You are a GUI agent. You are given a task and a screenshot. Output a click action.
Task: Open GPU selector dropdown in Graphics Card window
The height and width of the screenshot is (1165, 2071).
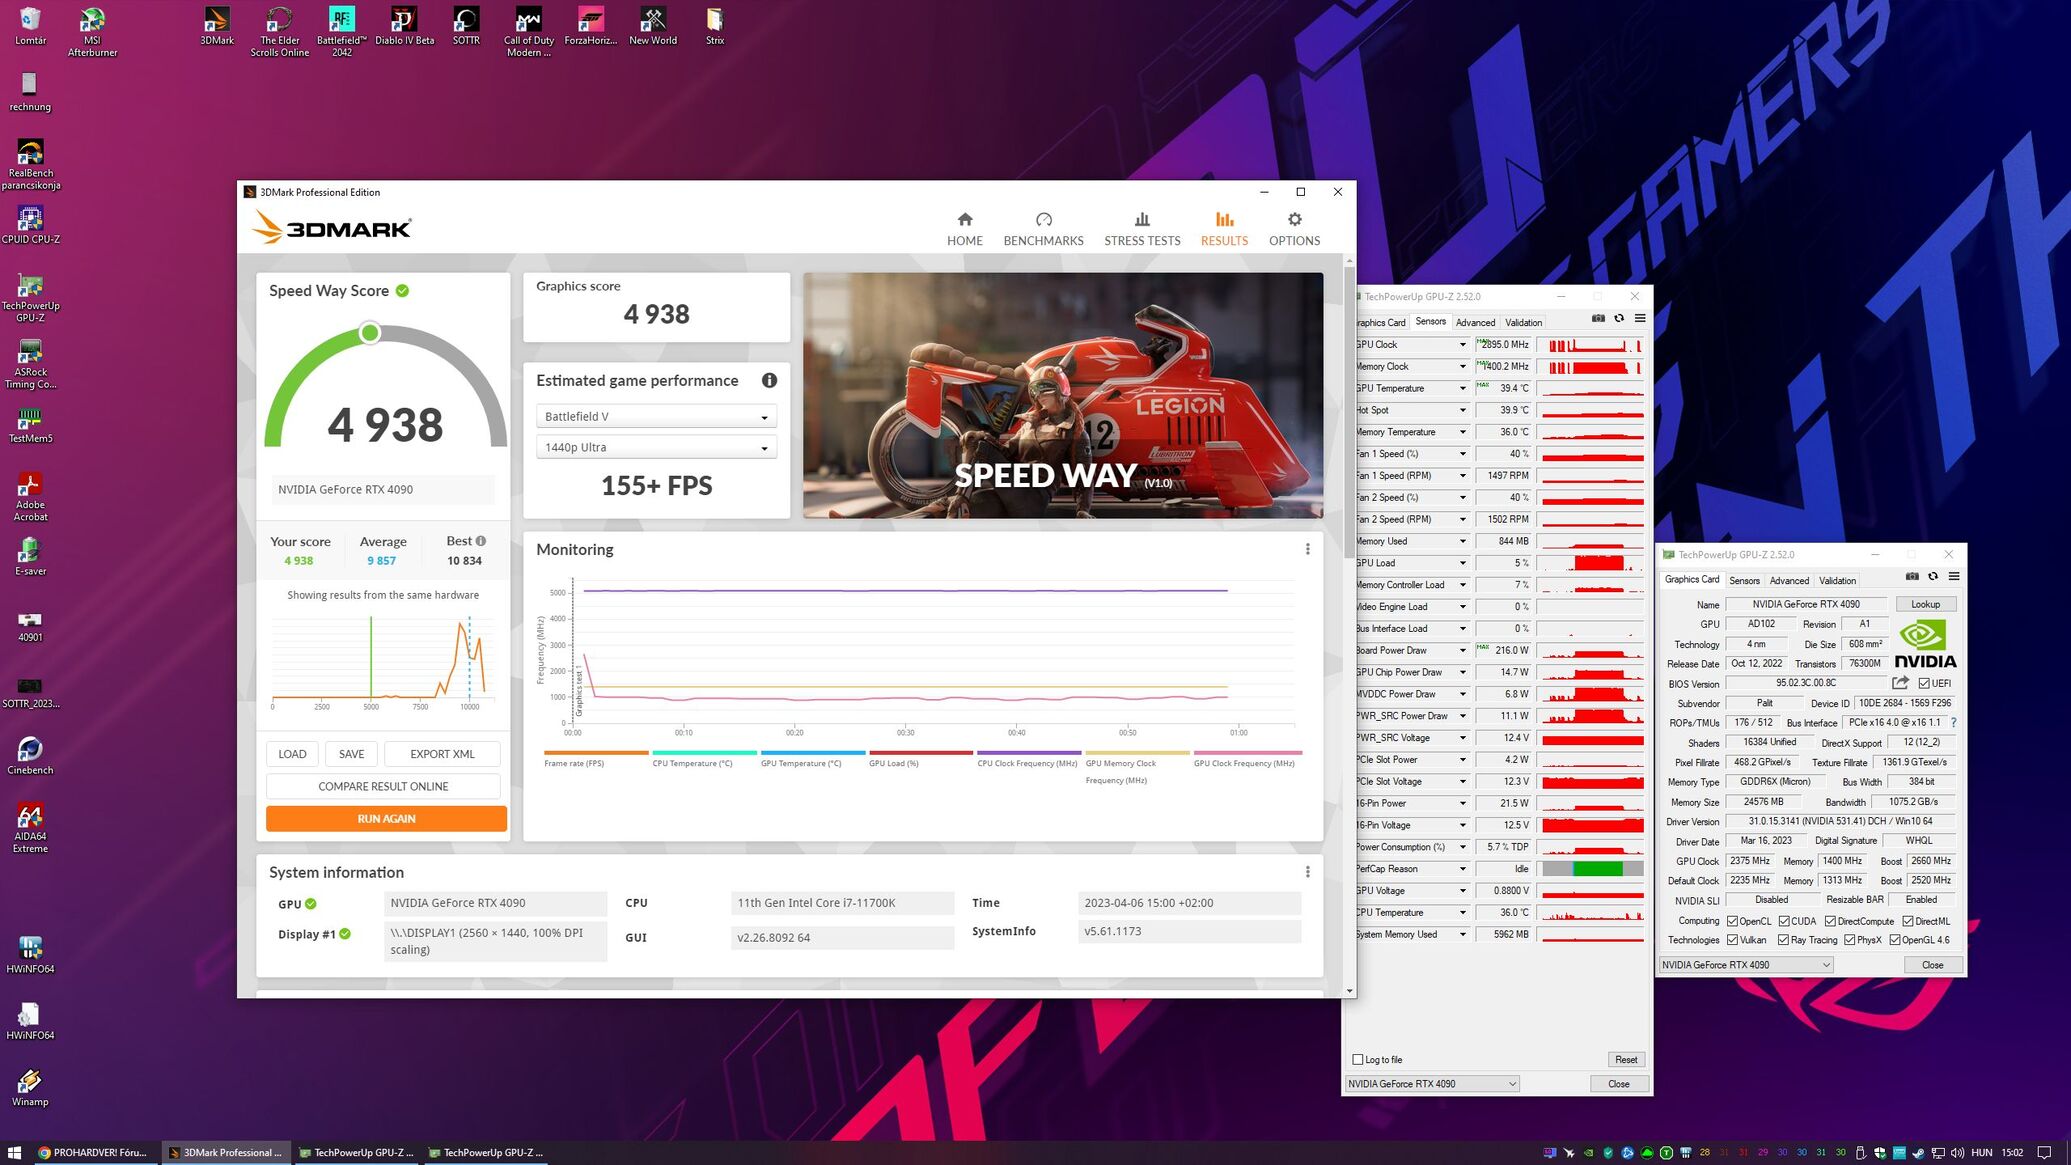coord(1746,965)
